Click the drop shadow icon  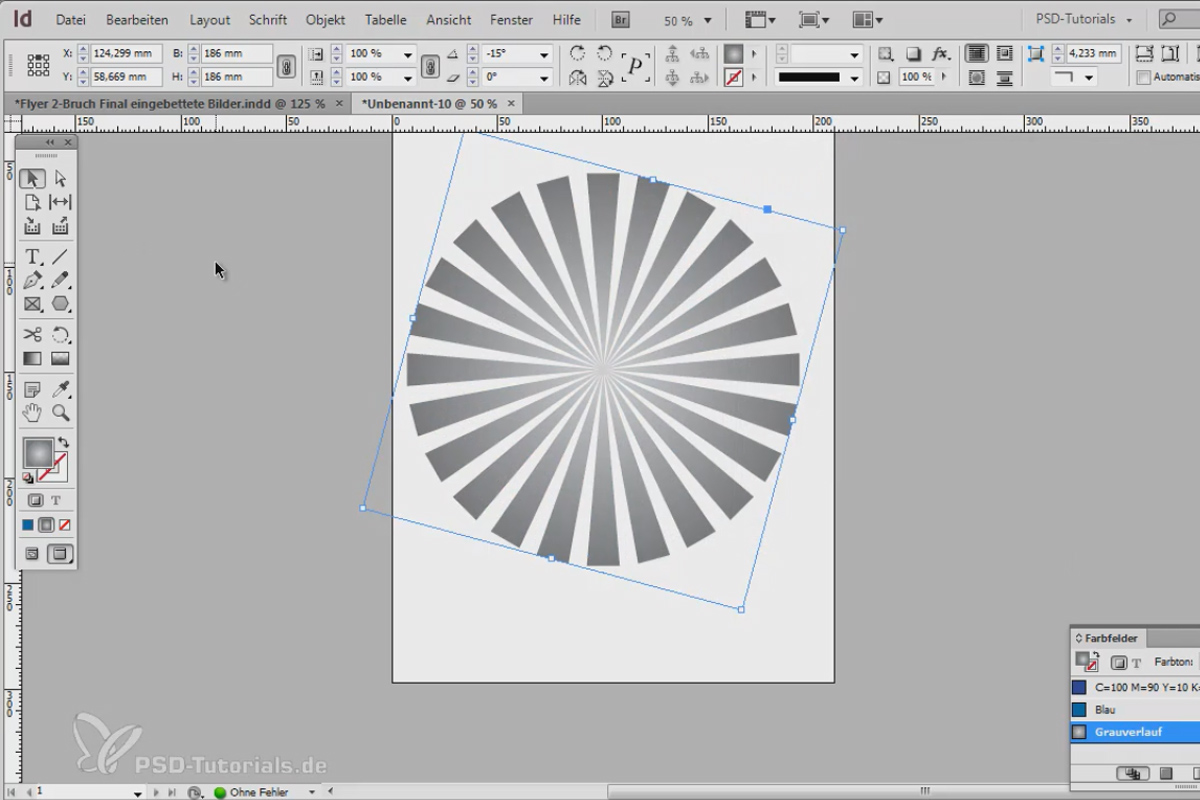click(x=913, y=54)
